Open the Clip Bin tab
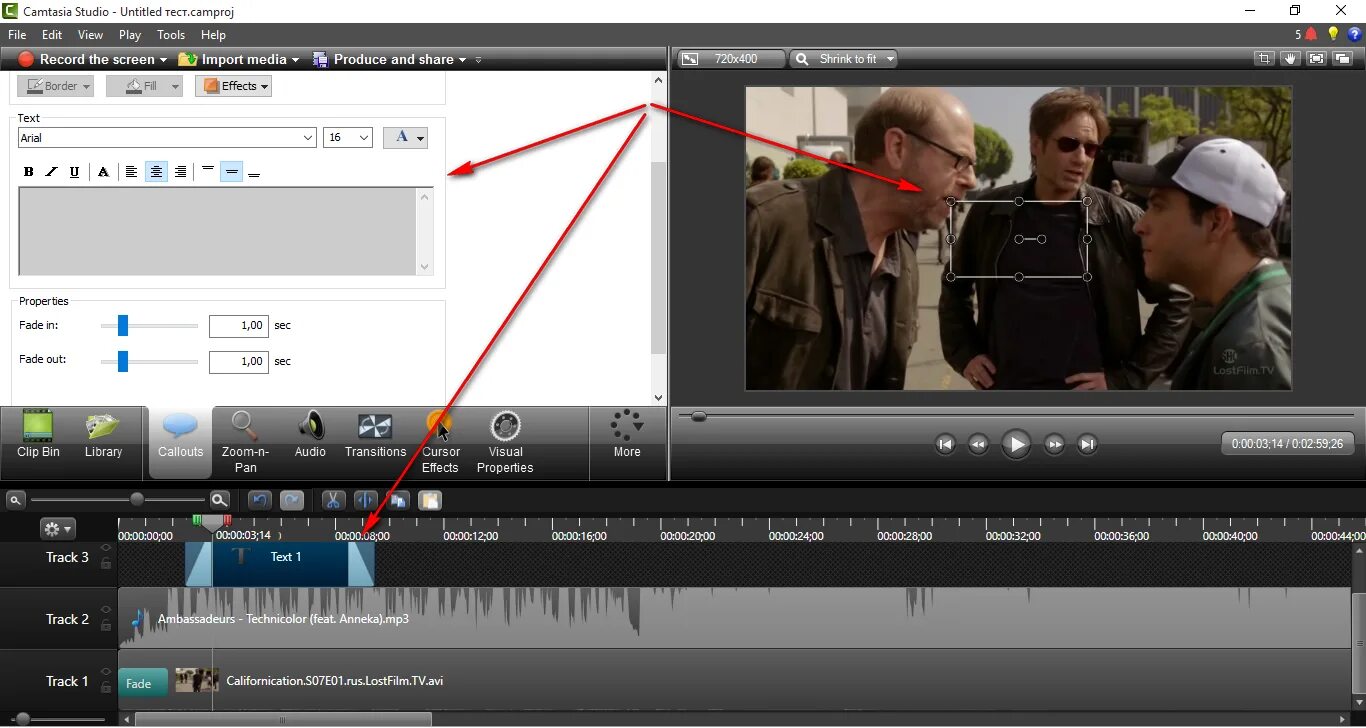 (x=38, y=437)
